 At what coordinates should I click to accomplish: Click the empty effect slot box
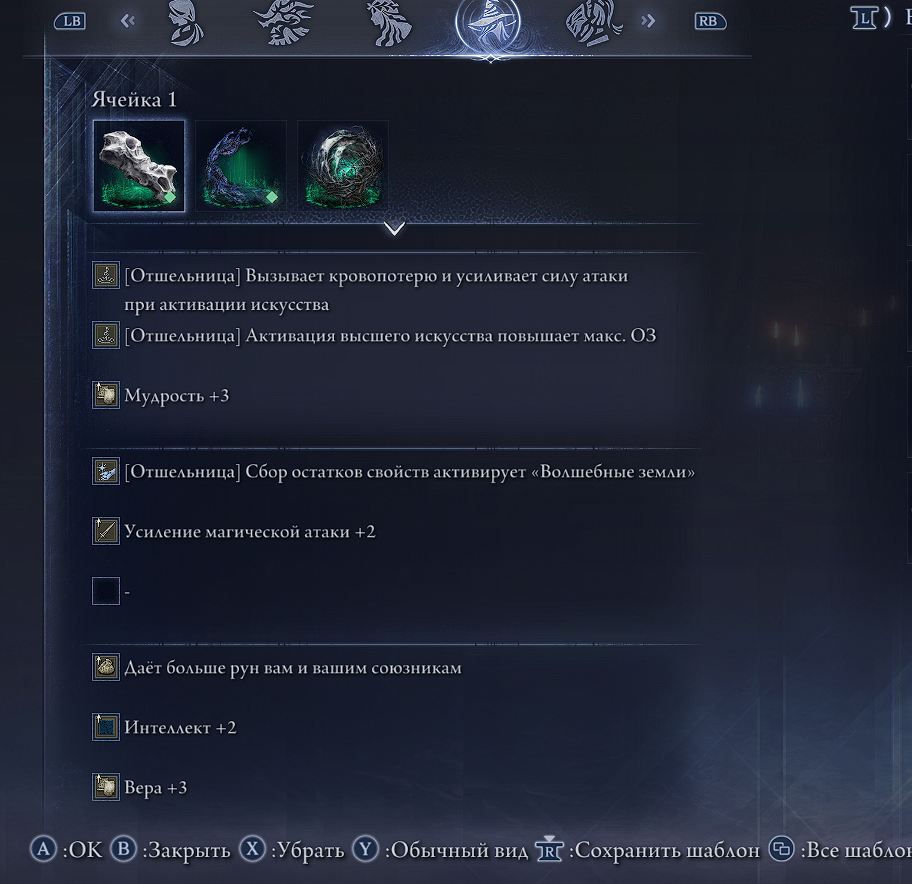point(106,591)
